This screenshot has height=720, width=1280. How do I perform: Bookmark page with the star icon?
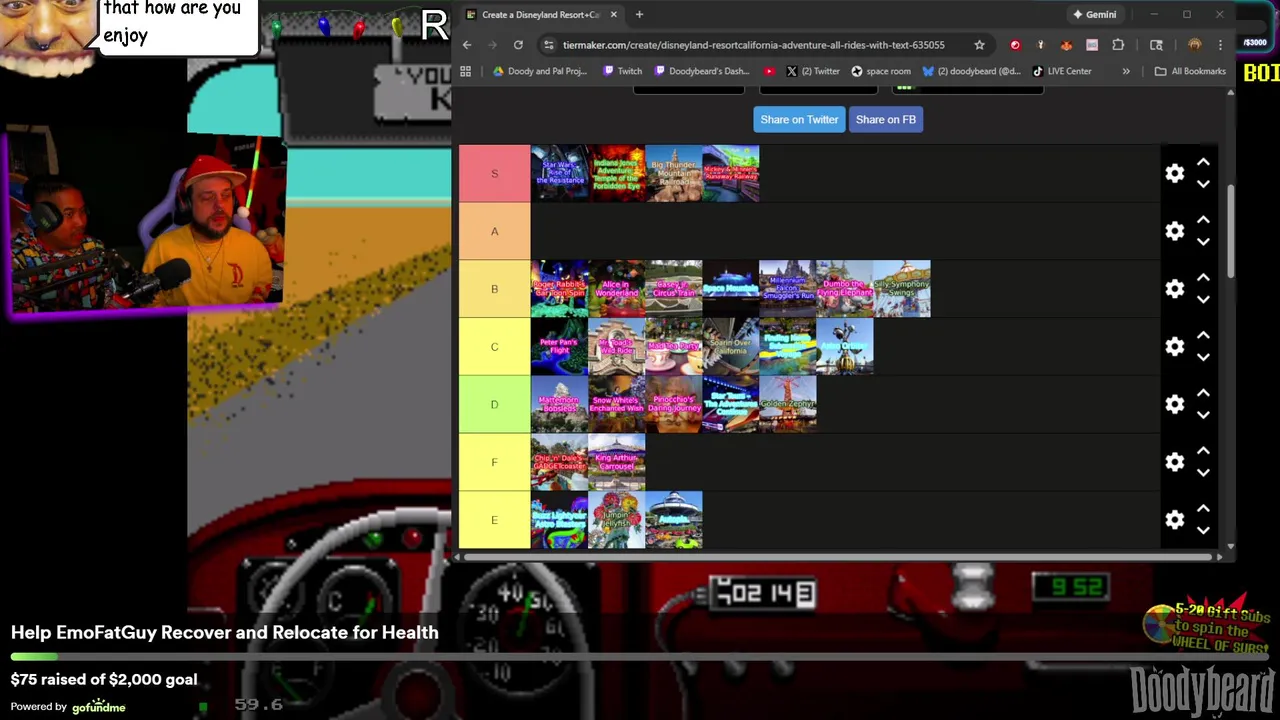tap(979, 45)
